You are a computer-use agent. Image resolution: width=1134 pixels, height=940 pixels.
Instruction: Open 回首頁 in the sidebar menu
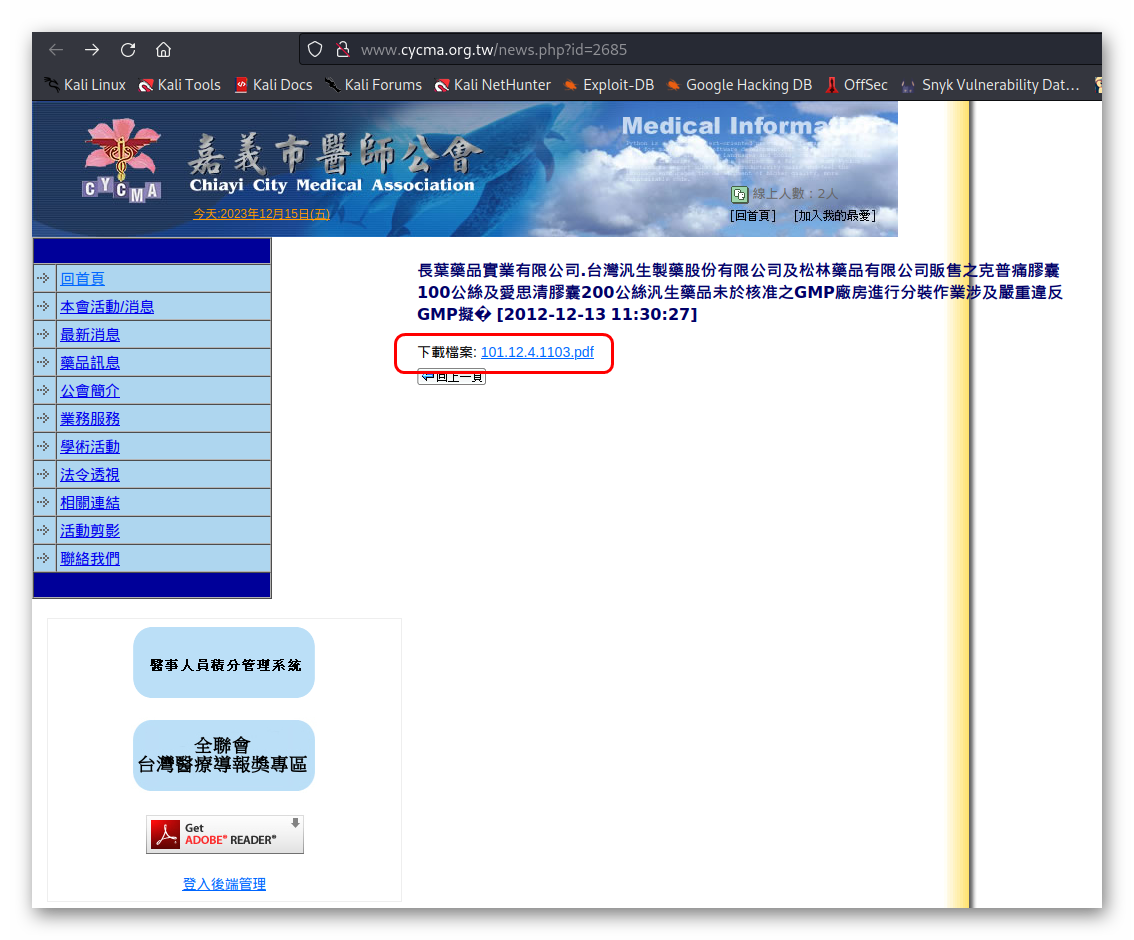82,279
